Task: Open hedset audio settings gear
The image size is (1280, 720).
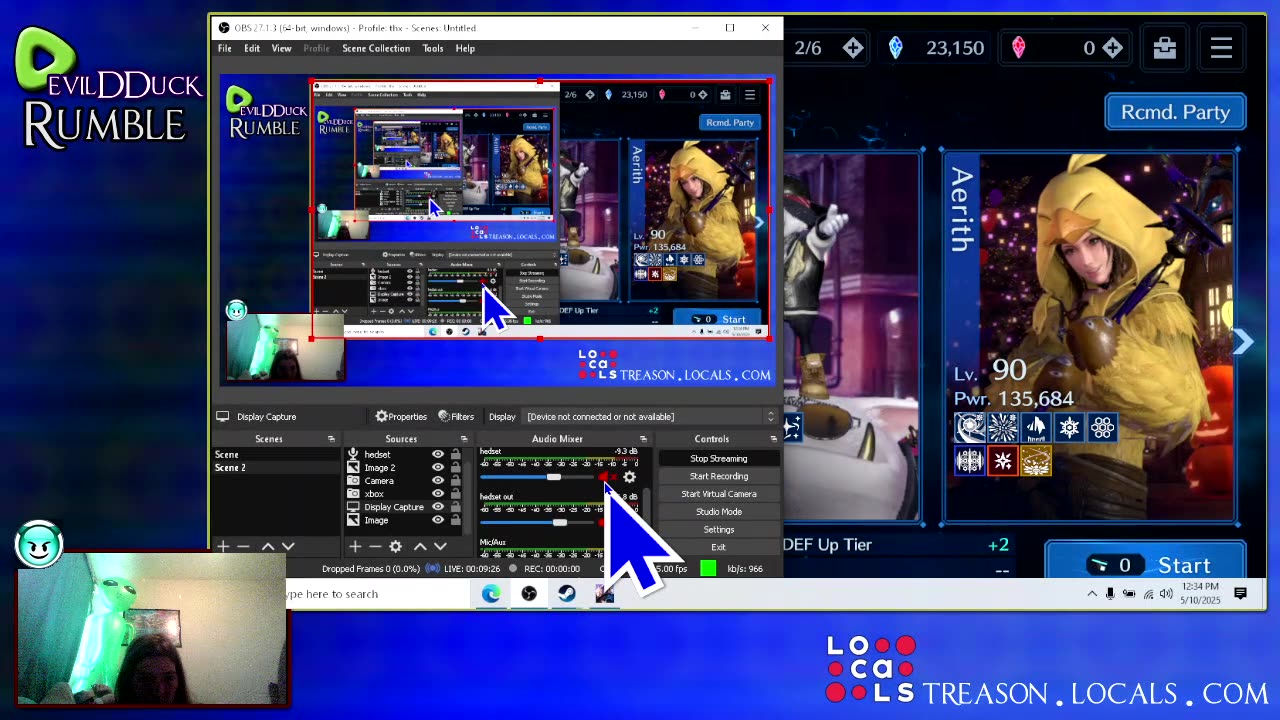Action: 629,477
